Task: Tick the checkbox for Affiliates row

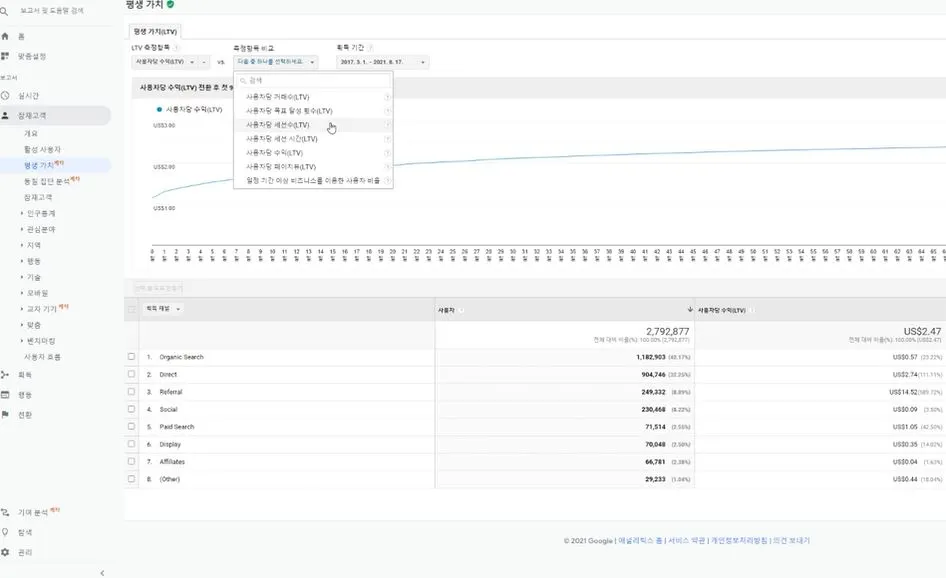Action: tap(131, 461)
